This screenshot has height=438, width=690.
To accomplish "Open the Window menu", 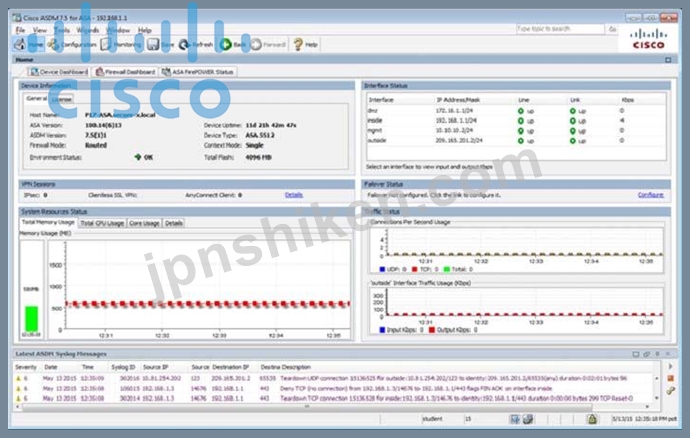I will [118, 30].
